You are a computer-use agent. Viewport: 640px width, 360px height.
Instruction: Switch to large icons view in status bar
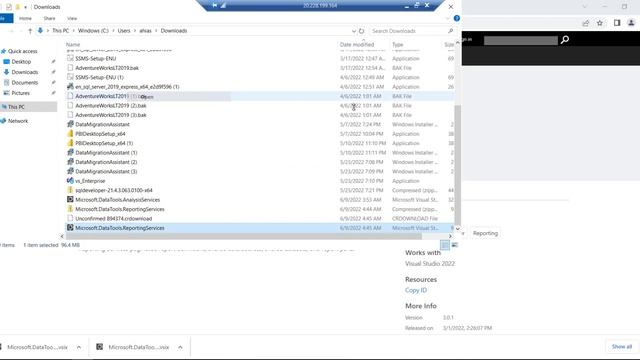pos(454,245)
